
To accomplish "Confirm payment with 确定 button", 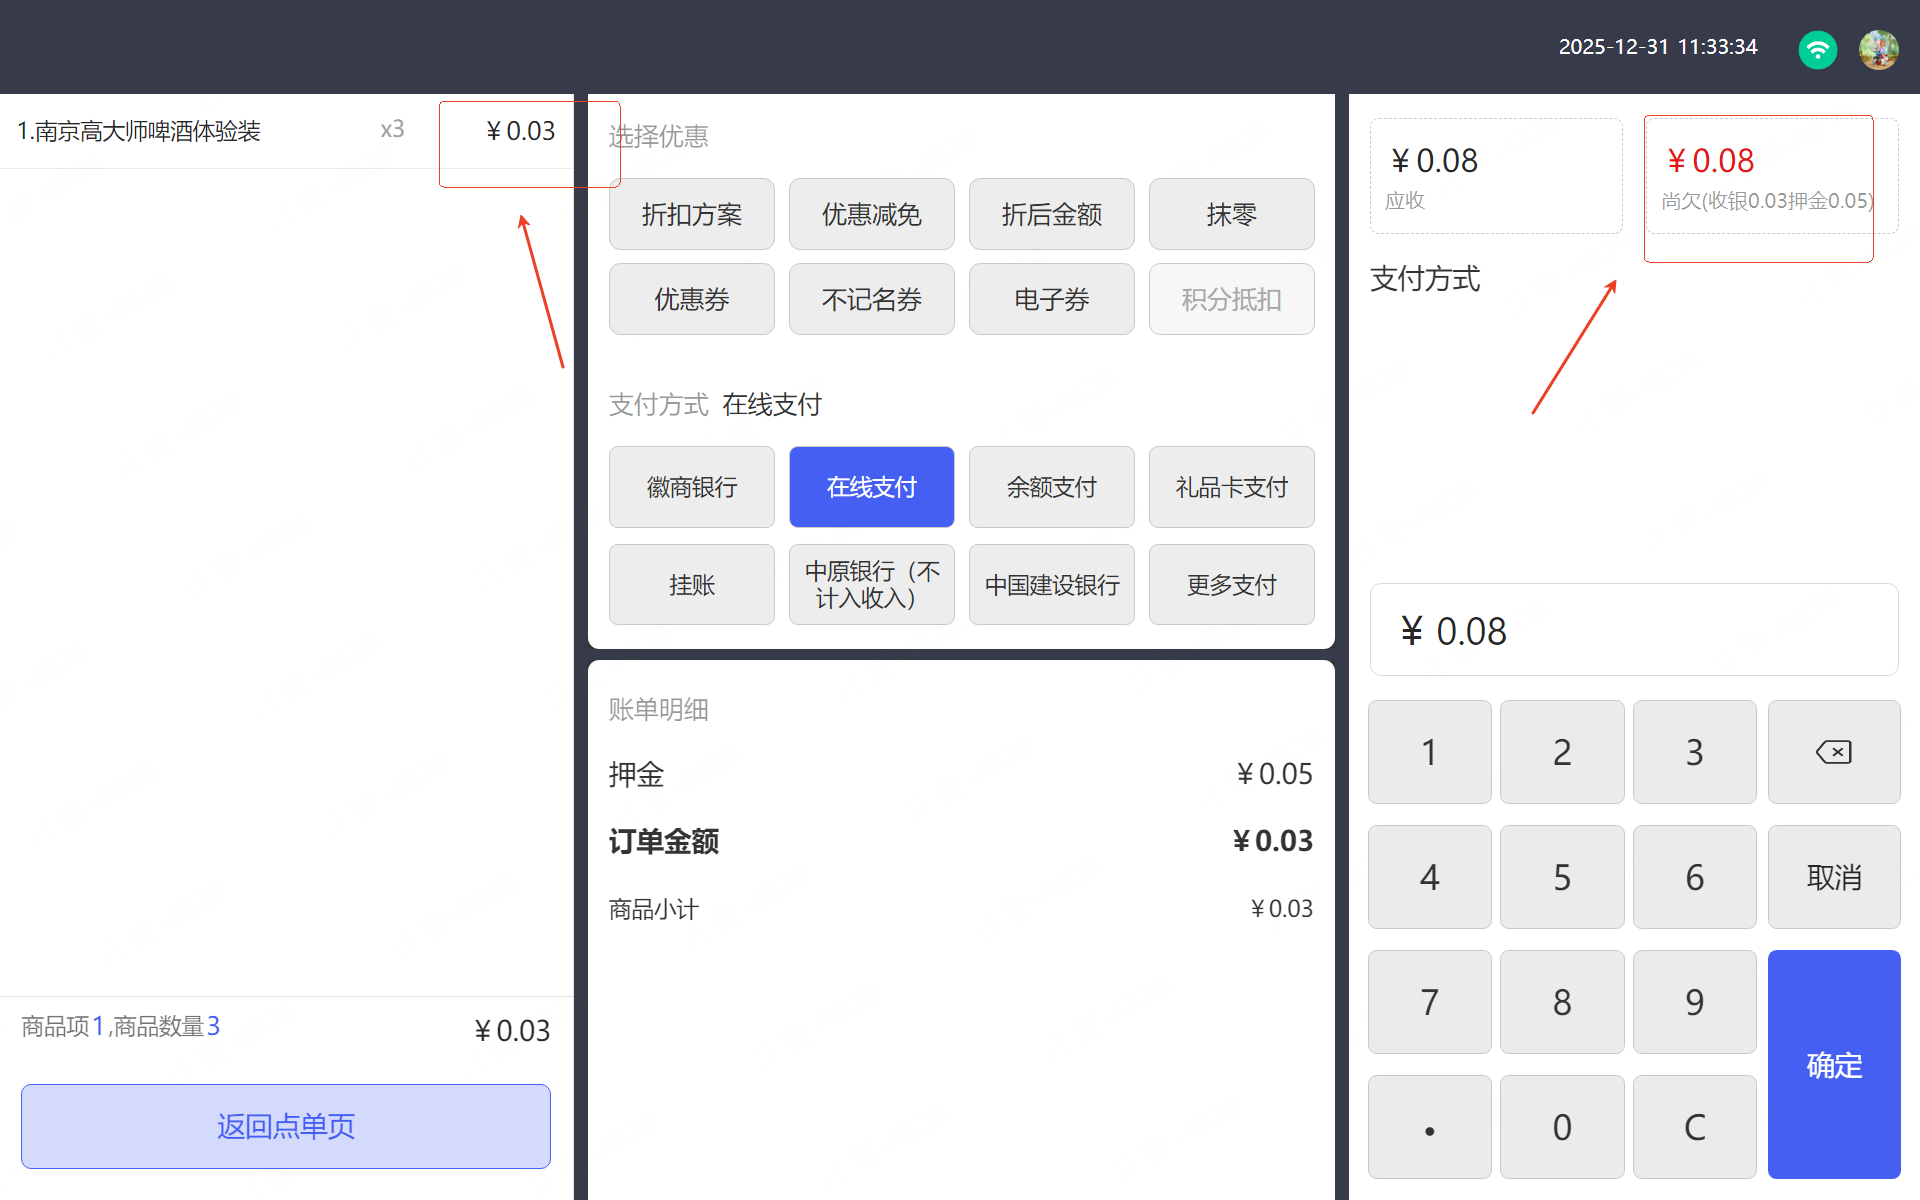I will coord(1833,1064).
